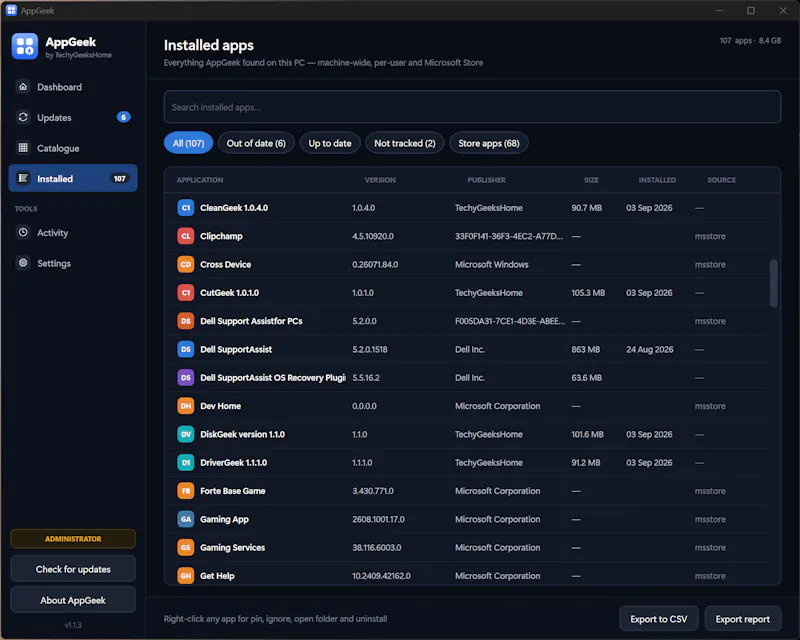Select the All (107) filter
The height and width of the screenshot is (640, 800).
(x=188, y=143)
